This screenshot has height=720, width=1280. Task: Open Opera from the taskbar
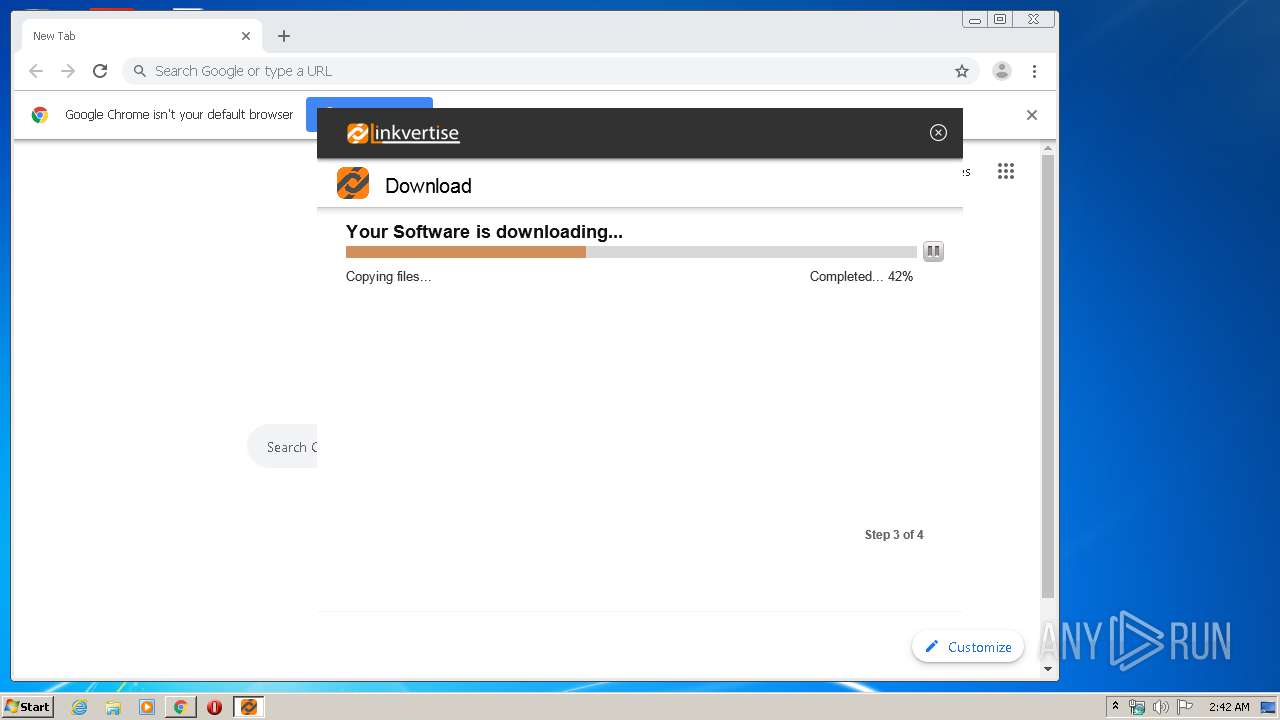[214, 707]
